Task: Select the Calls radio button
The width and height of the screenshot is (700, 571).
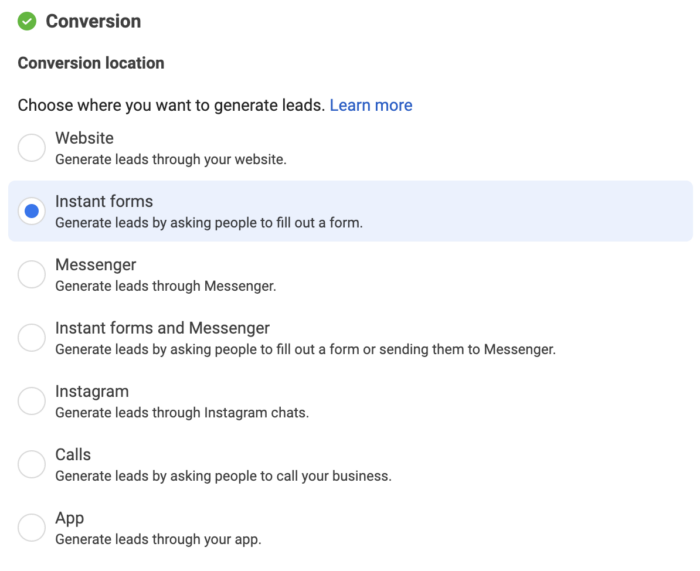Action: pos(32,464)
